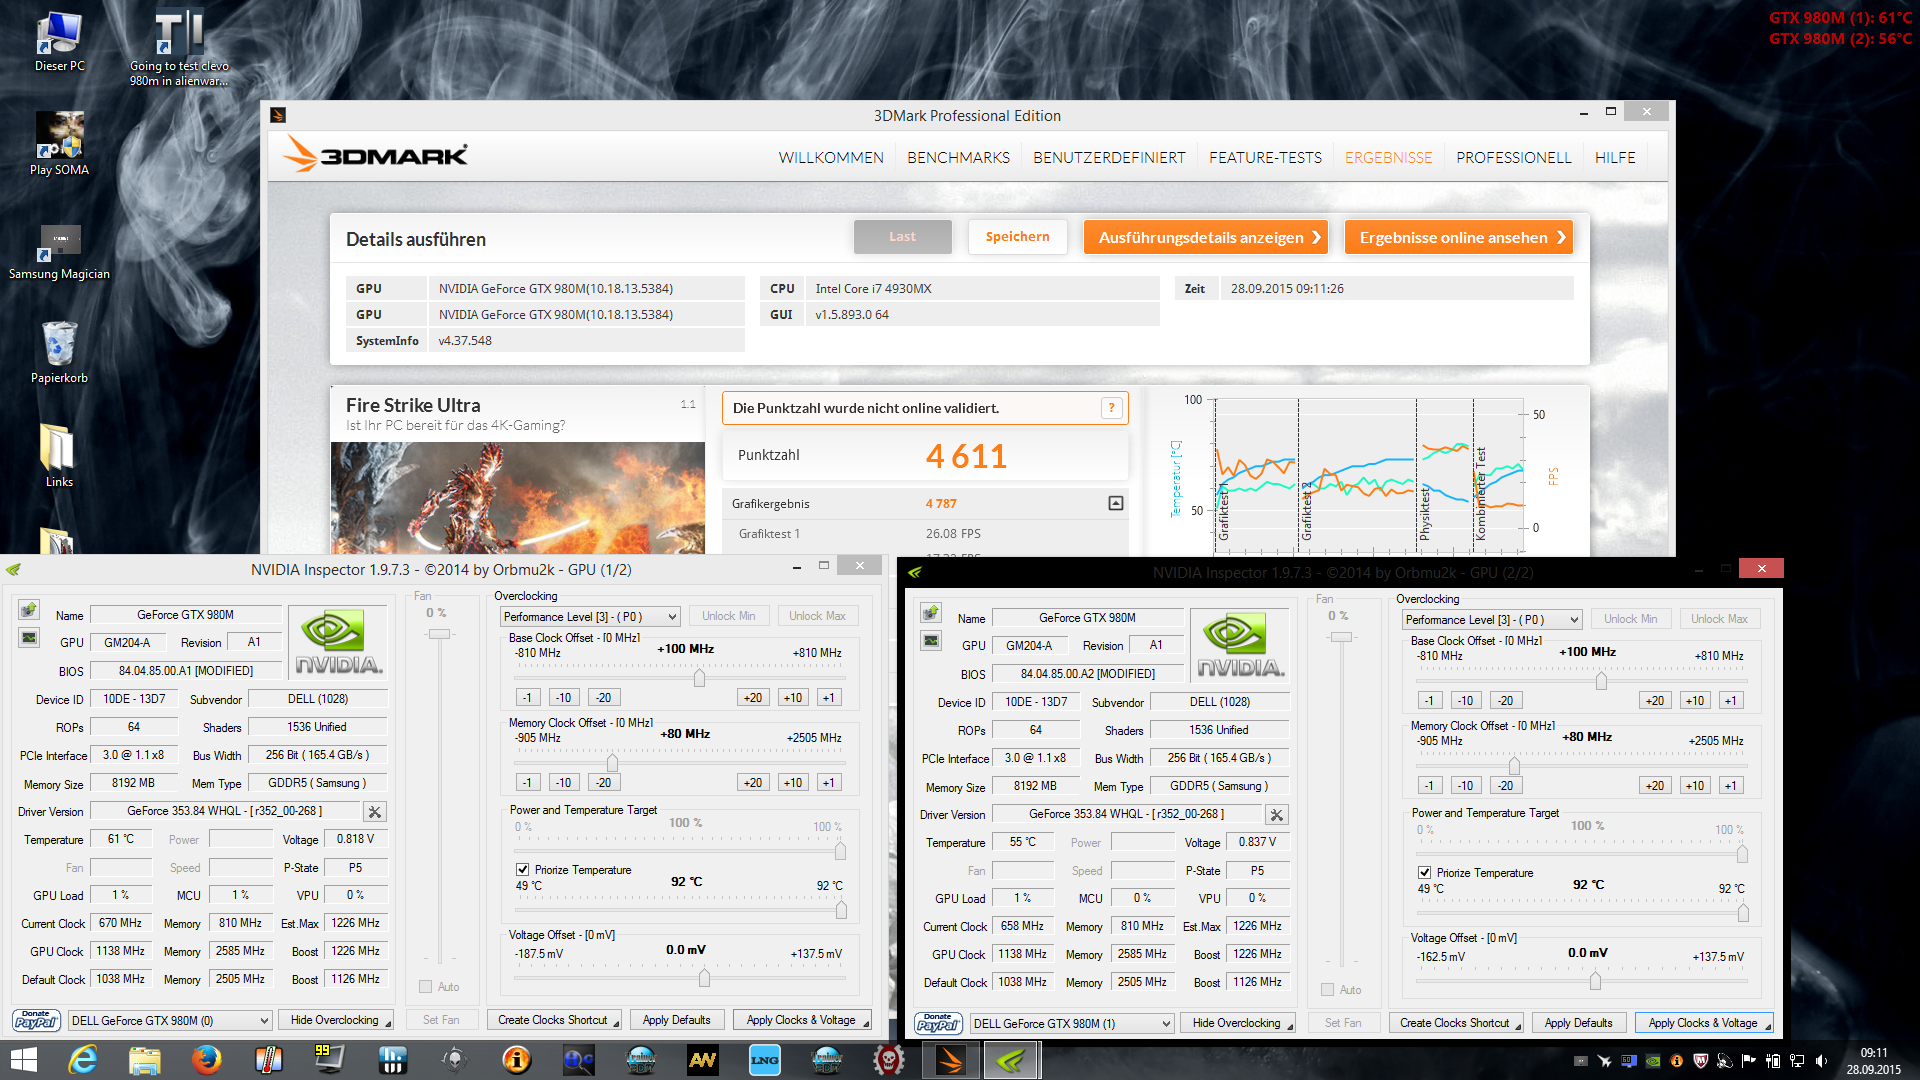Click ERGEBNISSE tab in 3DMark
Image resolution: width=1920 pixels, height=1080 pixels.
(1388, 158)
